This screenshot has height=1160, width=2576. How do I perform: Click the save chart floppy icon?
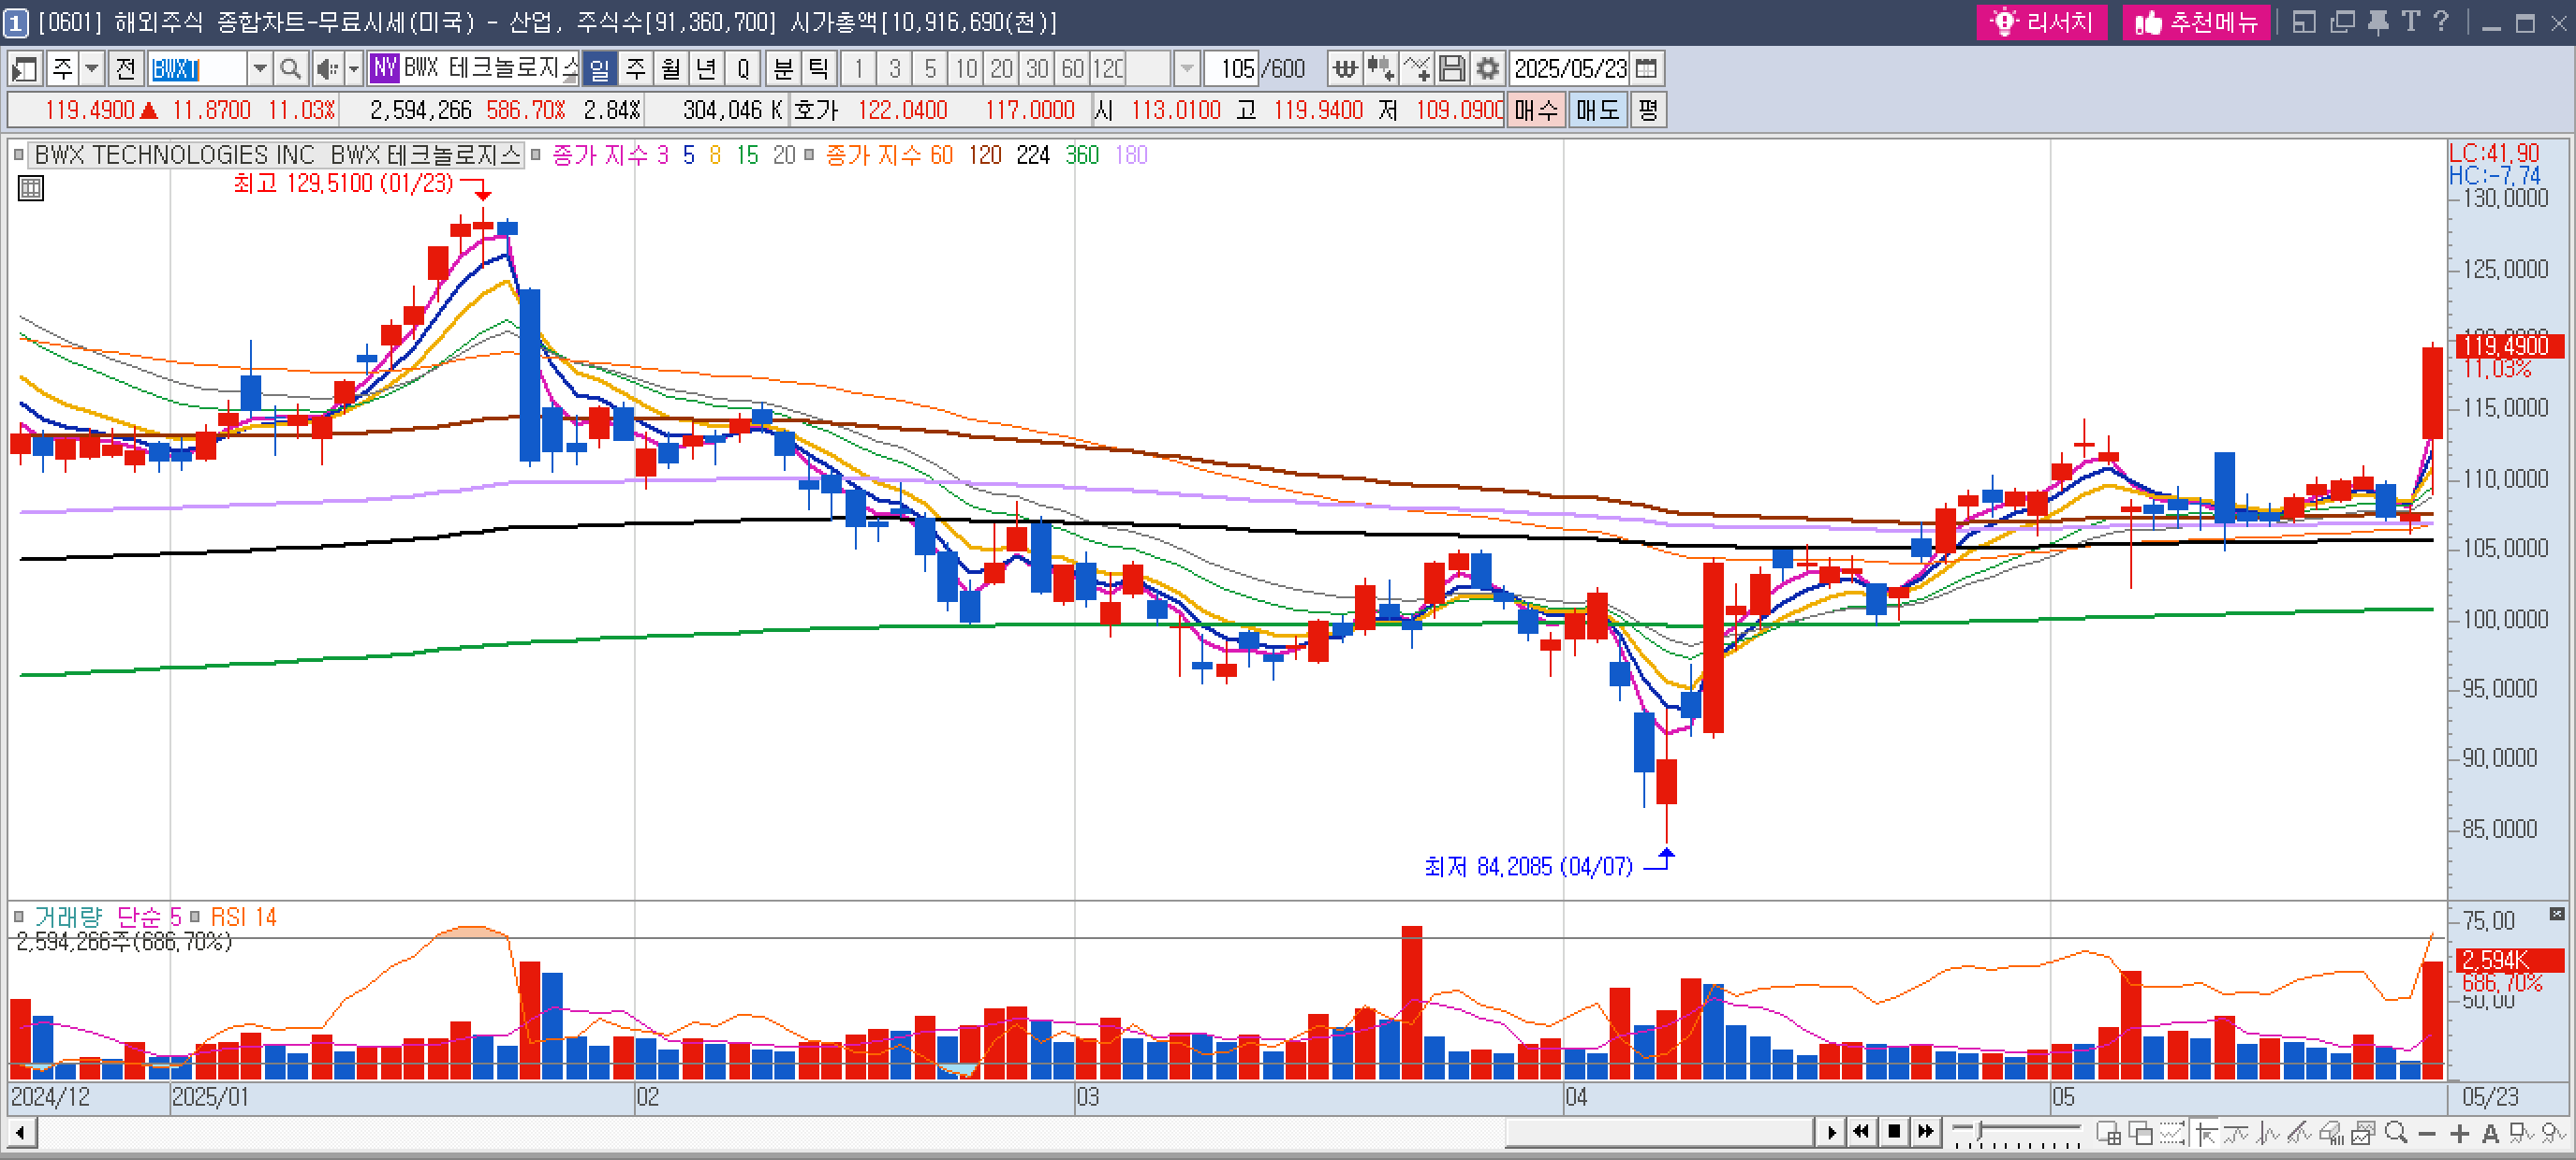(1452, 69)
